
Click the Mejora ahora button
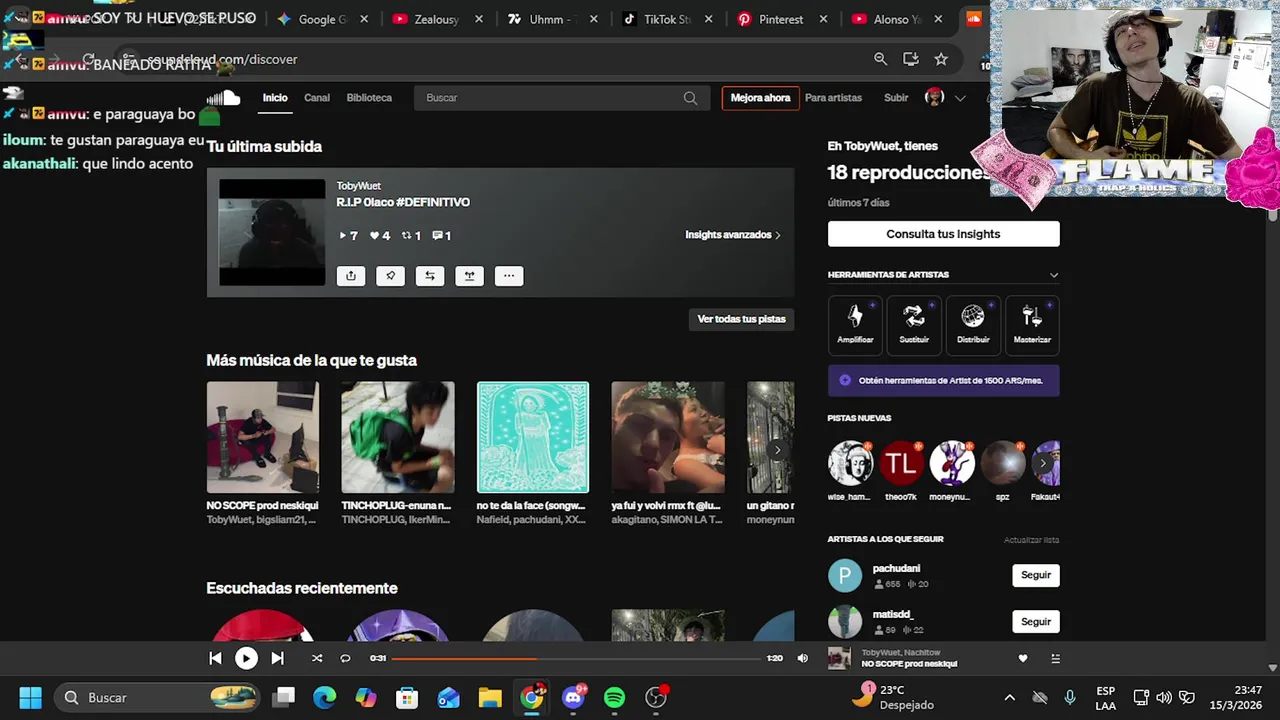pyautogui.click(x=760, y=98)
